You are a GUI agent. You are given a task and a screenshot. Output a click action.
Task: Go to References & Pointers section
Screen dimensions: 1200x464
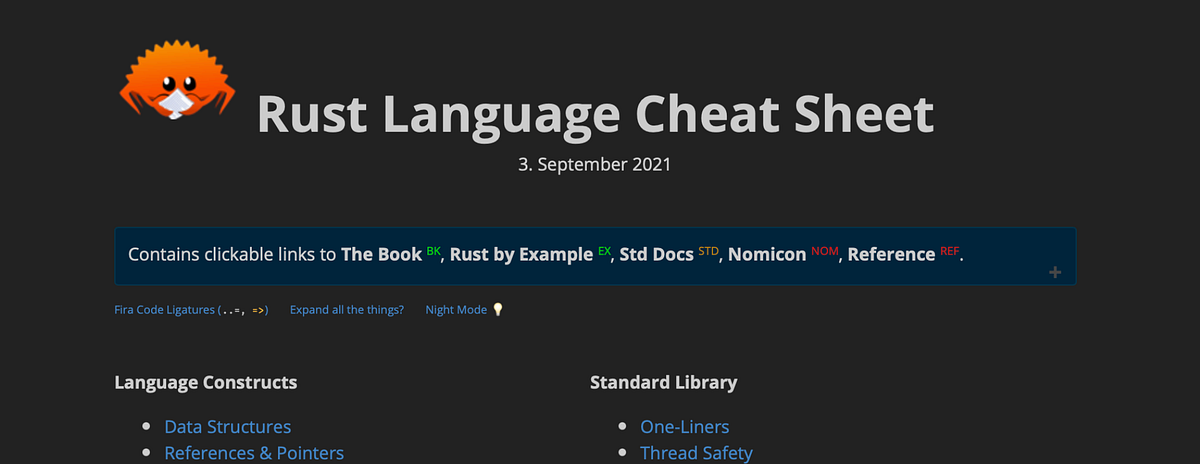point(254,453)
